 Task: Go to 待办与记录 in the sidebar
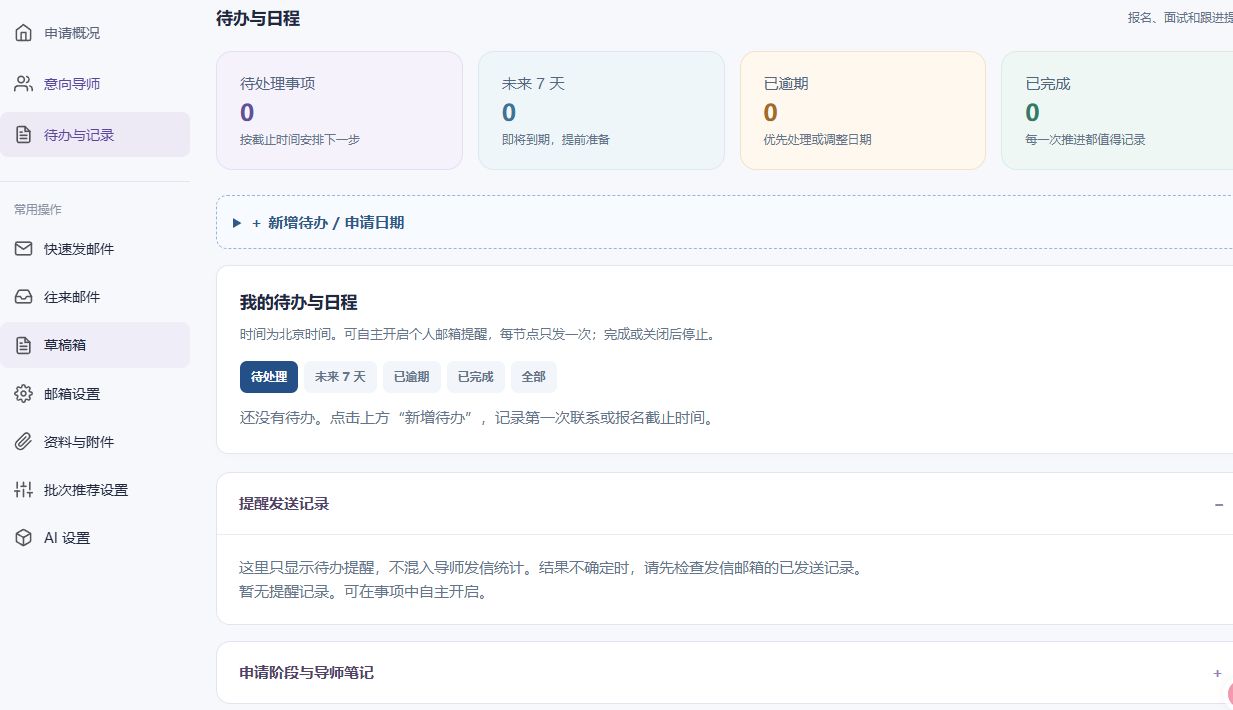[x=95, y=135]
